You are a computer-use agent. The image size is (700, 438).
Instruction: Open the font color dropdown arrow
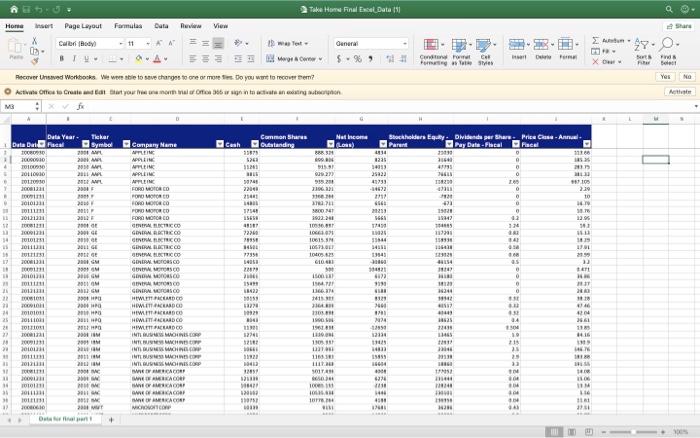[x=166, y=59]
